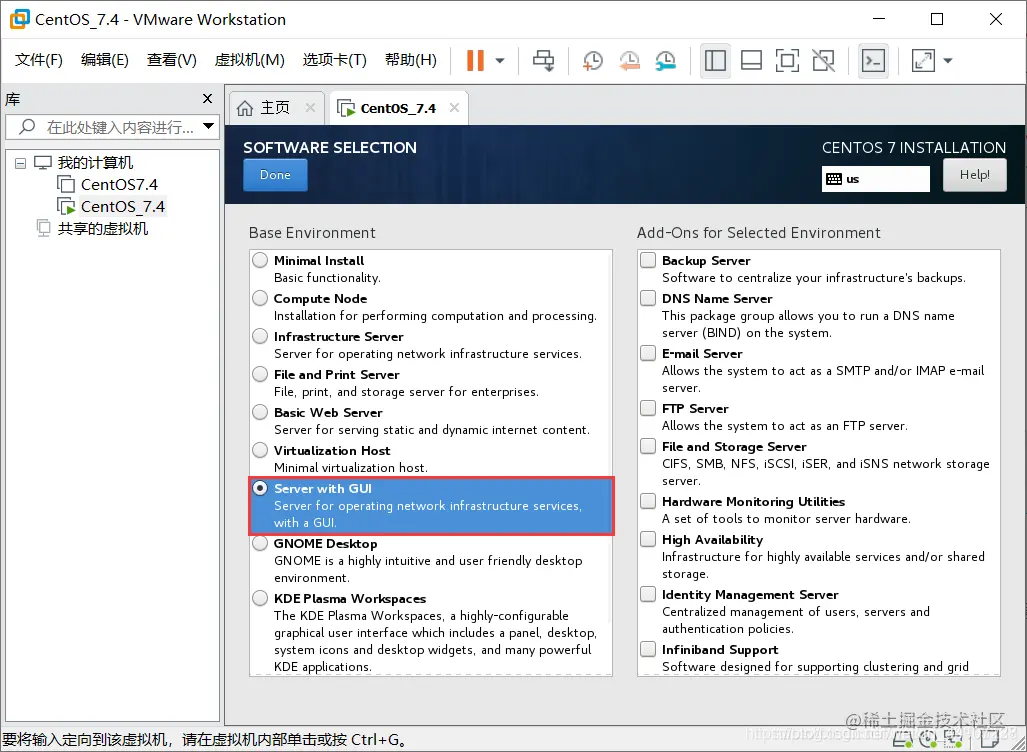Select Server with GUI radio button
The width and height of the screenshot is (1027, 752).
pyautogui.click(x=260, y=488)
